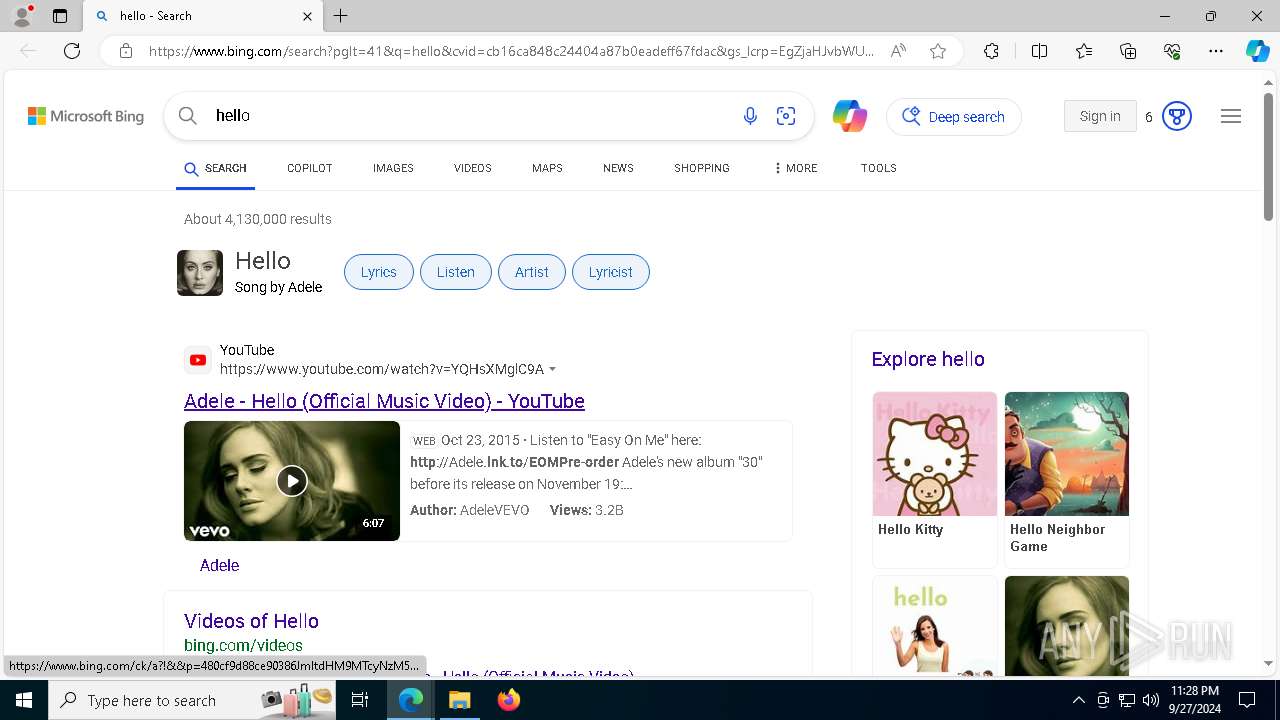Expand the YouTube URL dropdown arrow
Screen dimensions: 1280x720
point(553,370)
